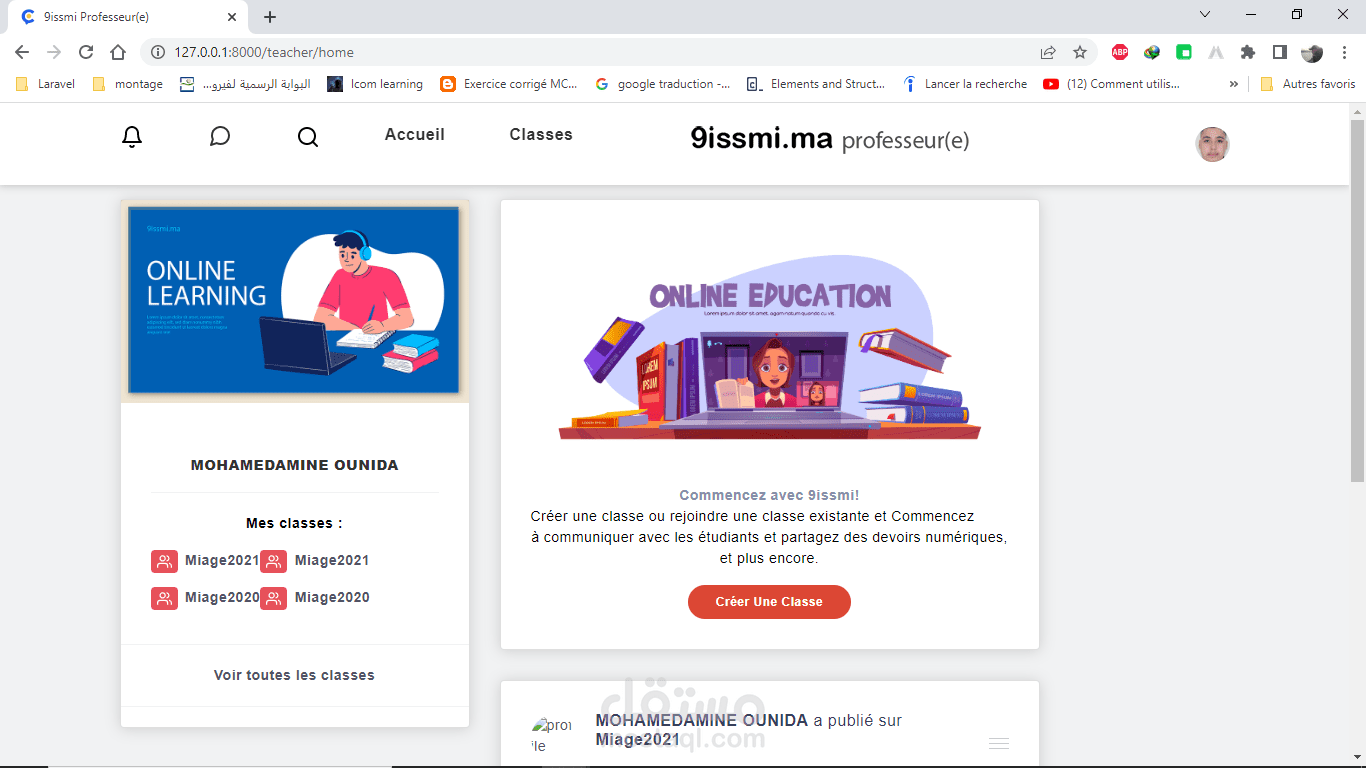This screenshot has width=1366, height=768.
Task: Click the search magnifier icon in header
Action: pos(308,137)
